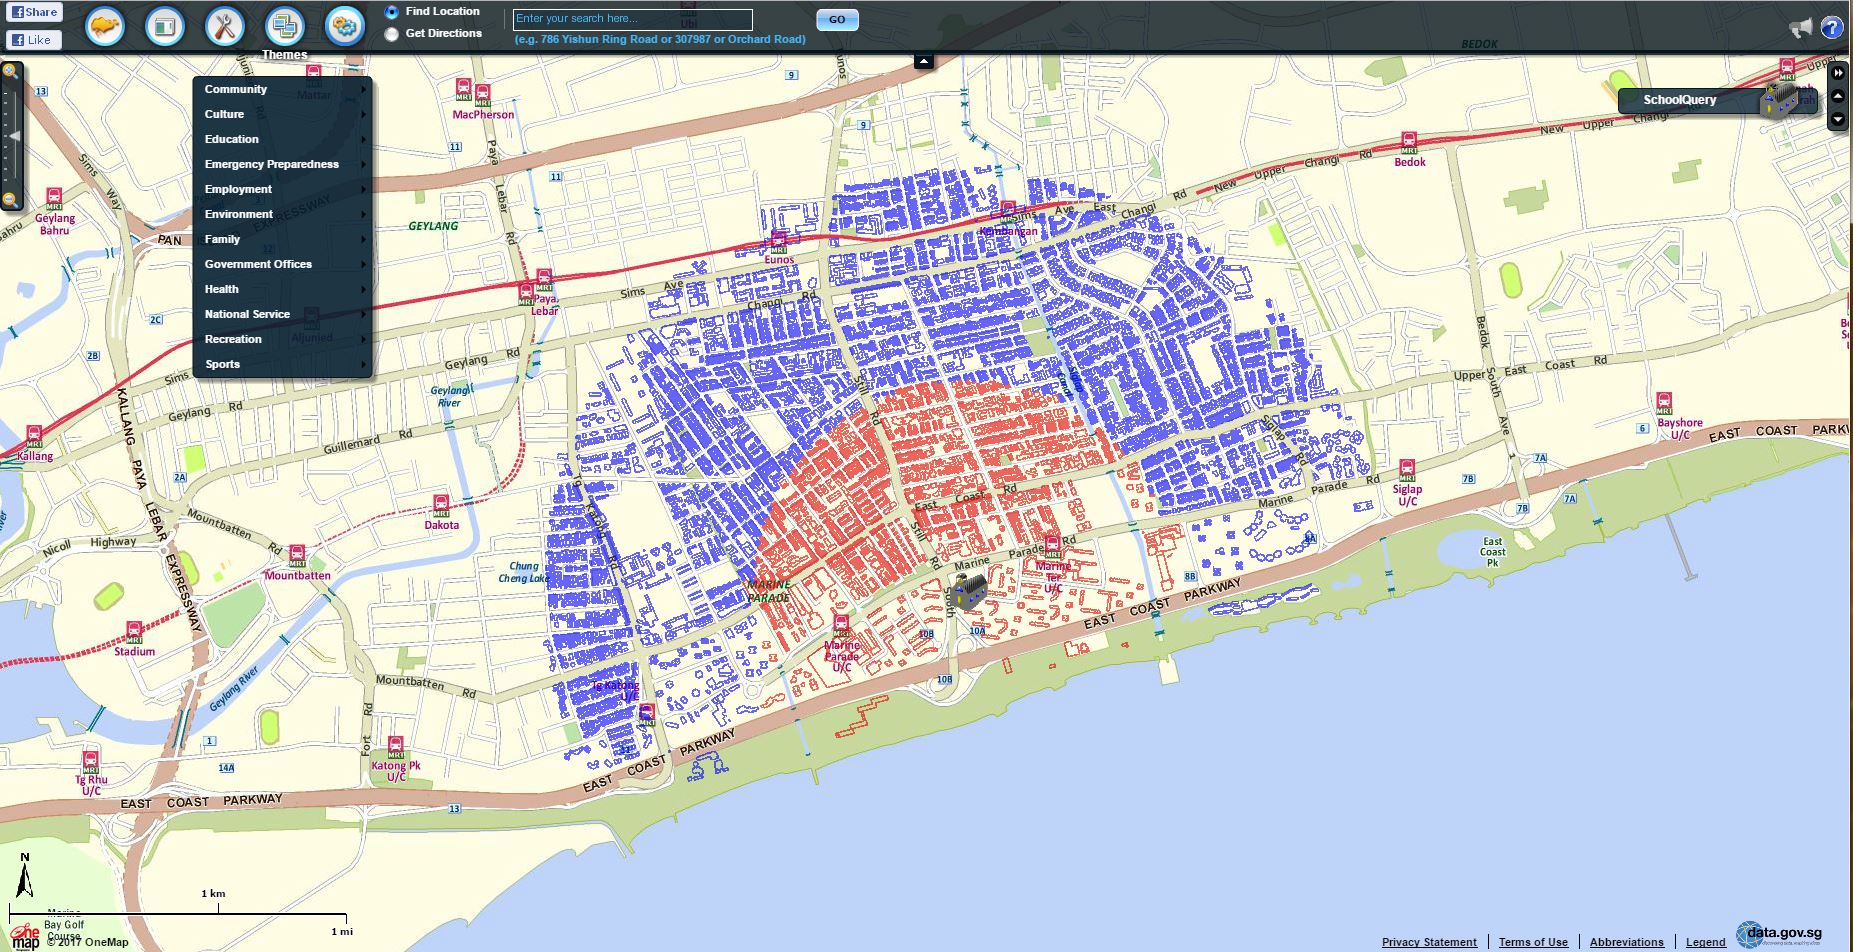Open the Sports theme menu item
1853x952 pixels.
pos(283,364)
